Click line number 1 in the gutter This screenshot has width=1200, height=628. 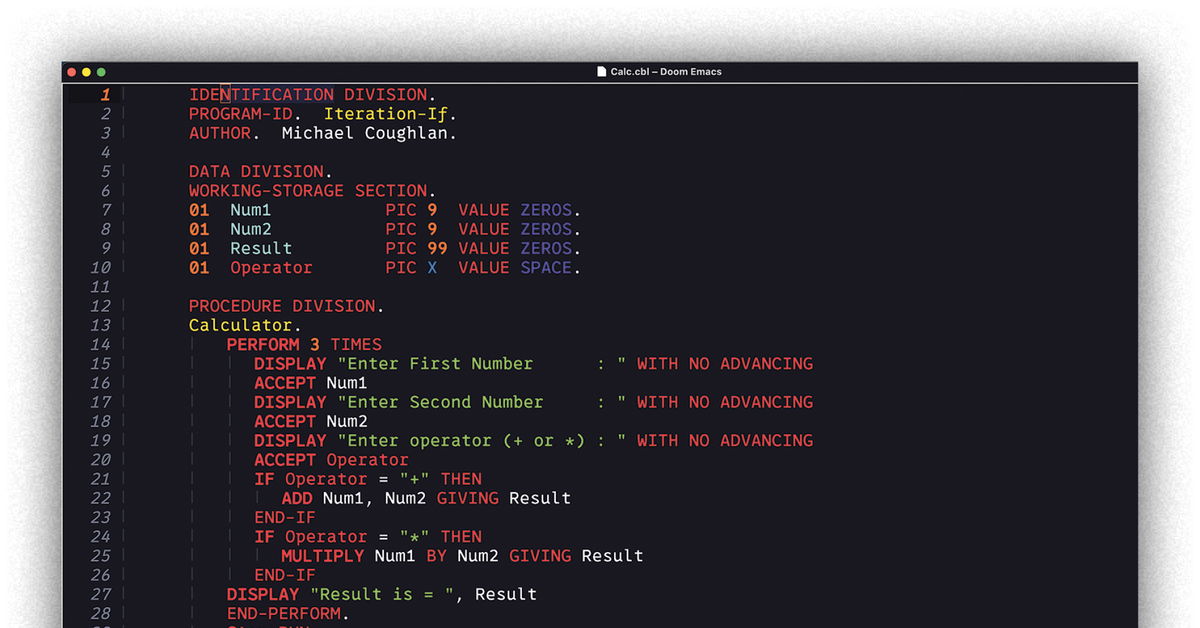click(104, 95)
